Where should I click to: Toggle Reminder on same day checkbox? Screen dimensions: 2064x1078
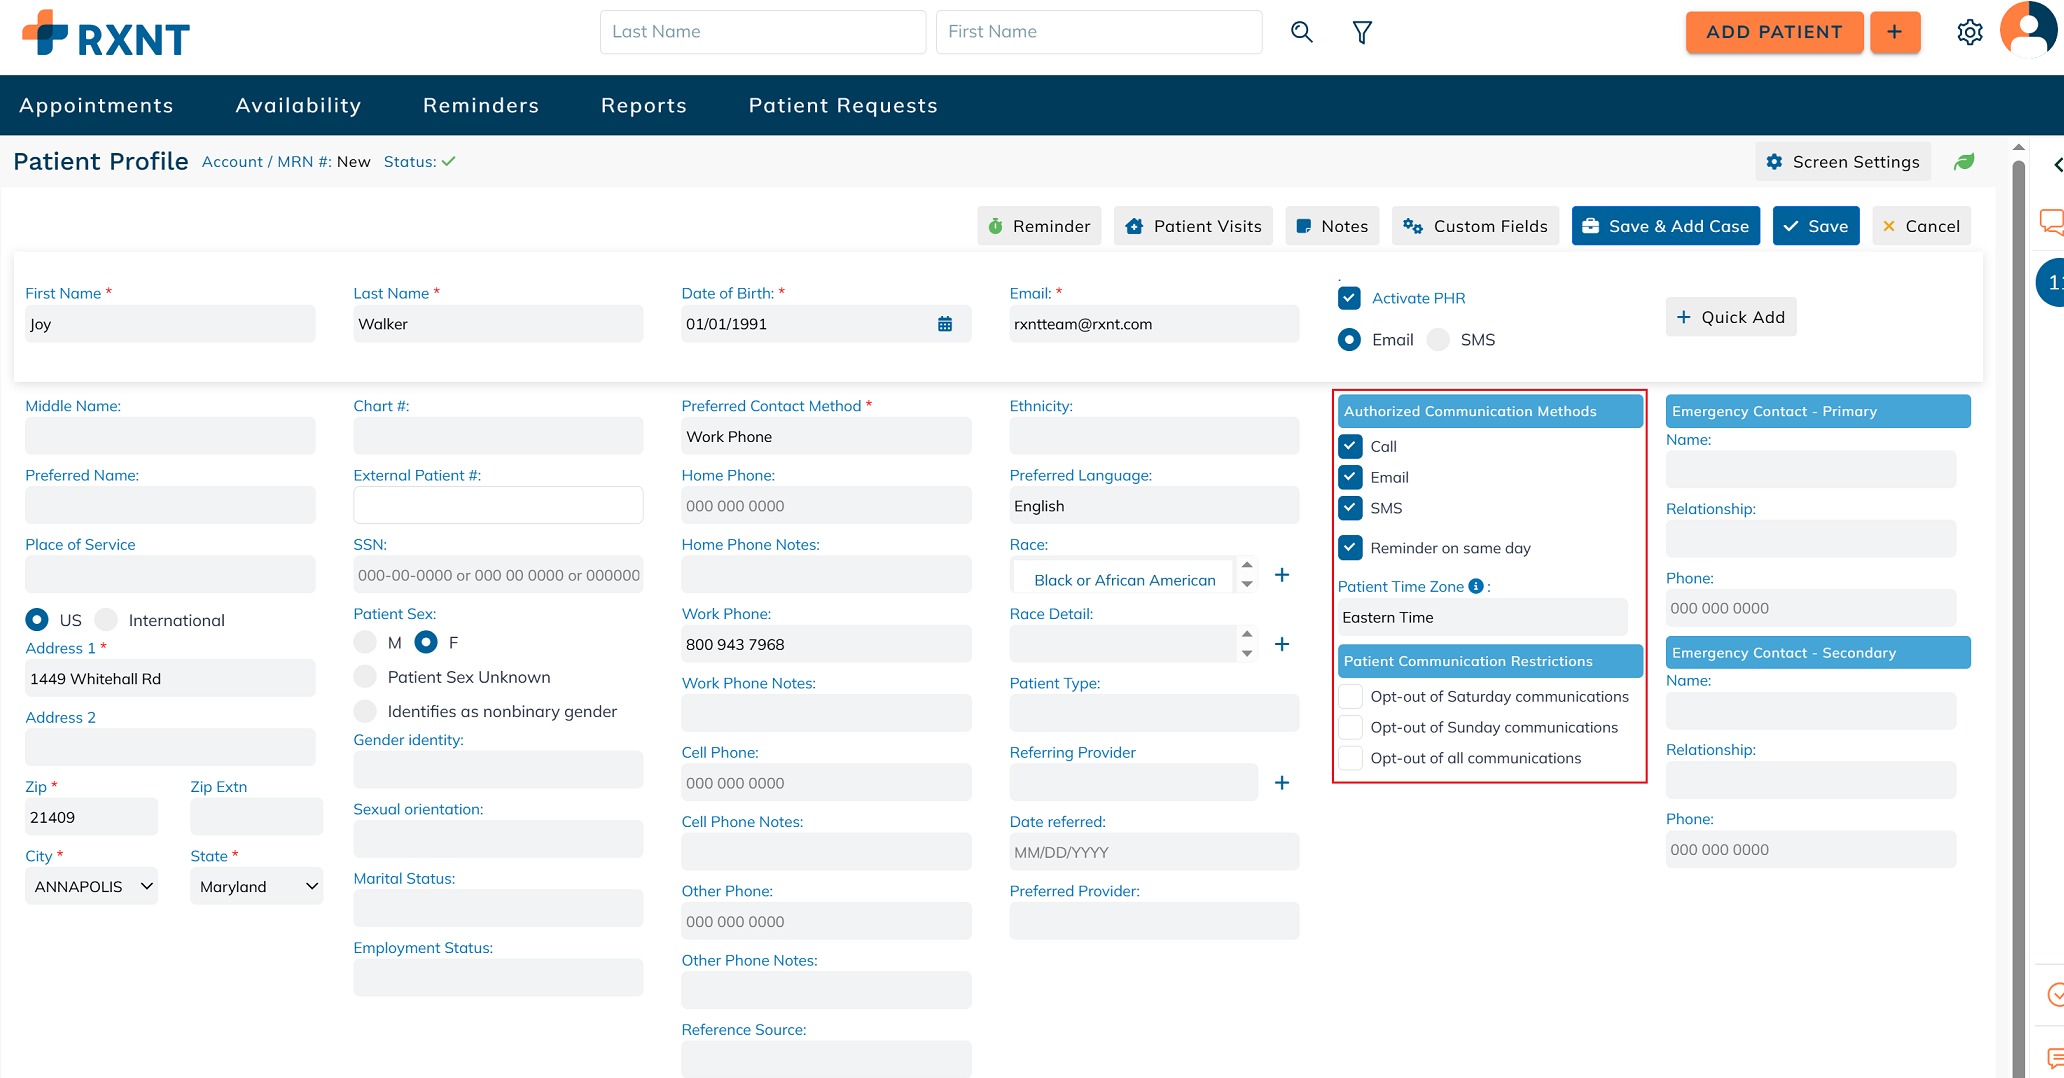pyautogui.click(x=1350, y=548)
